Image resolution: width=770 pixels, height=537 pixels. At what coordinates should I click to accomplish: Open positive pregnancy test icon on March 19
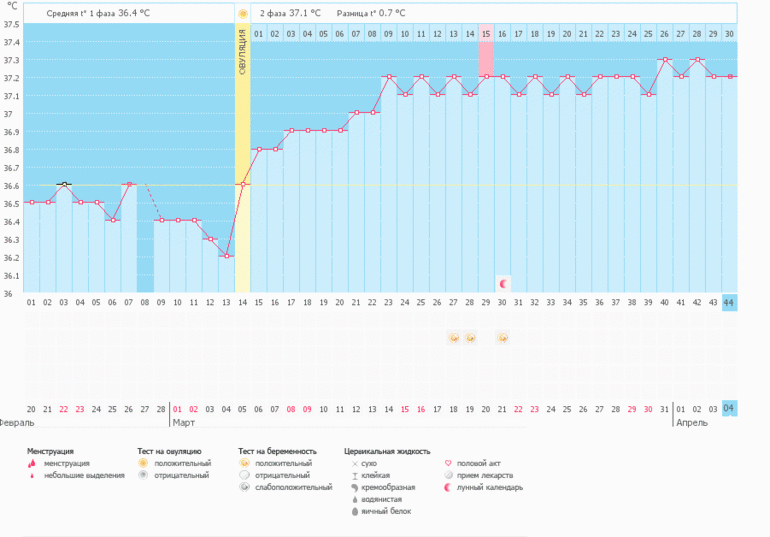[470, 338]
